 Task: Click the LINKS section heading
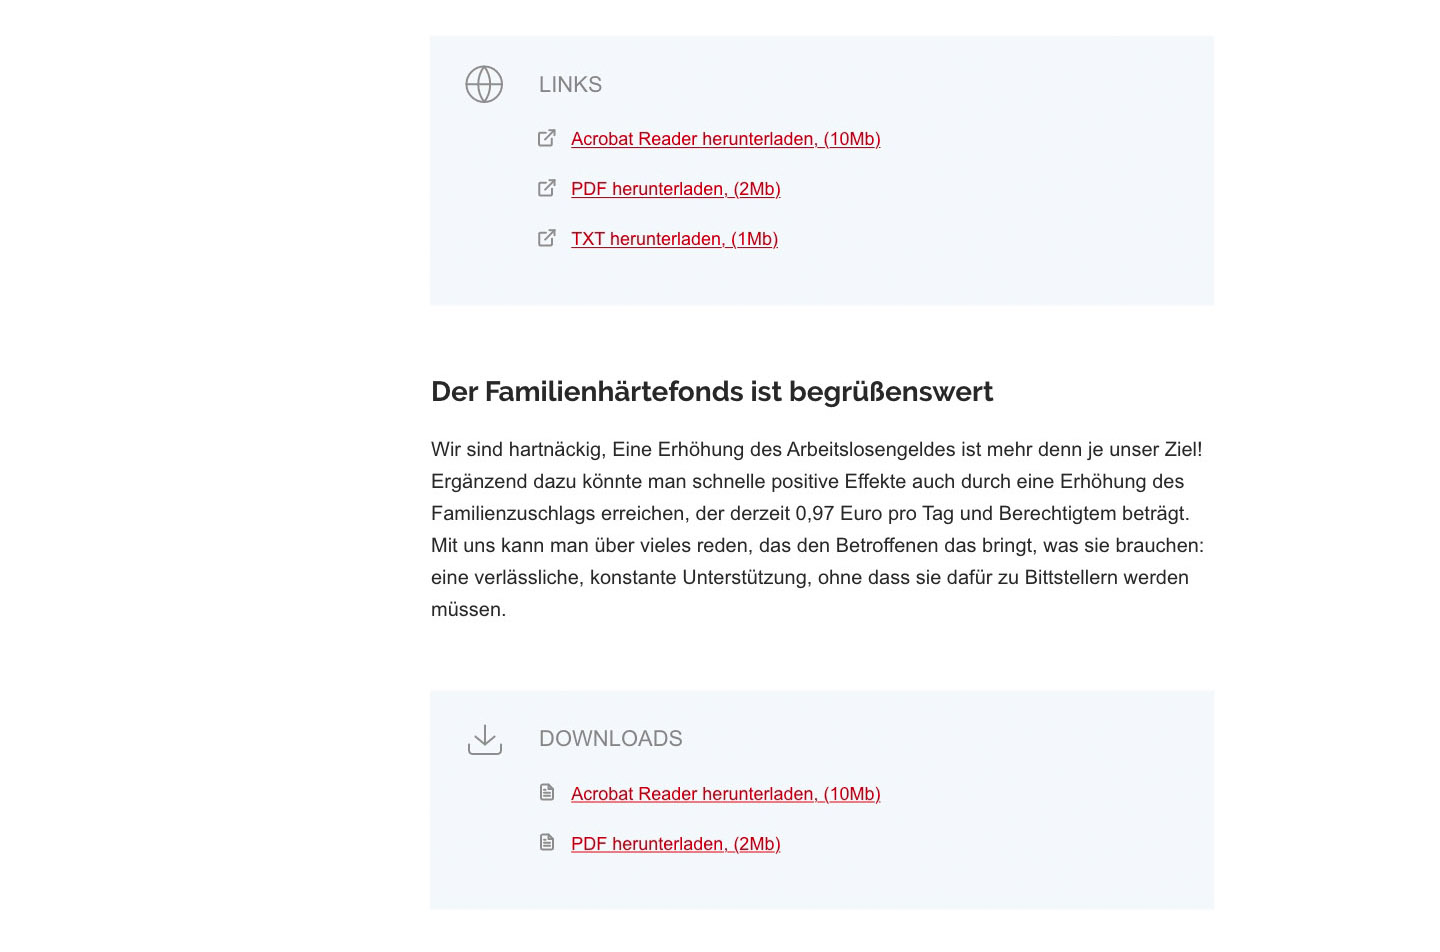click(x=570, y=85)
